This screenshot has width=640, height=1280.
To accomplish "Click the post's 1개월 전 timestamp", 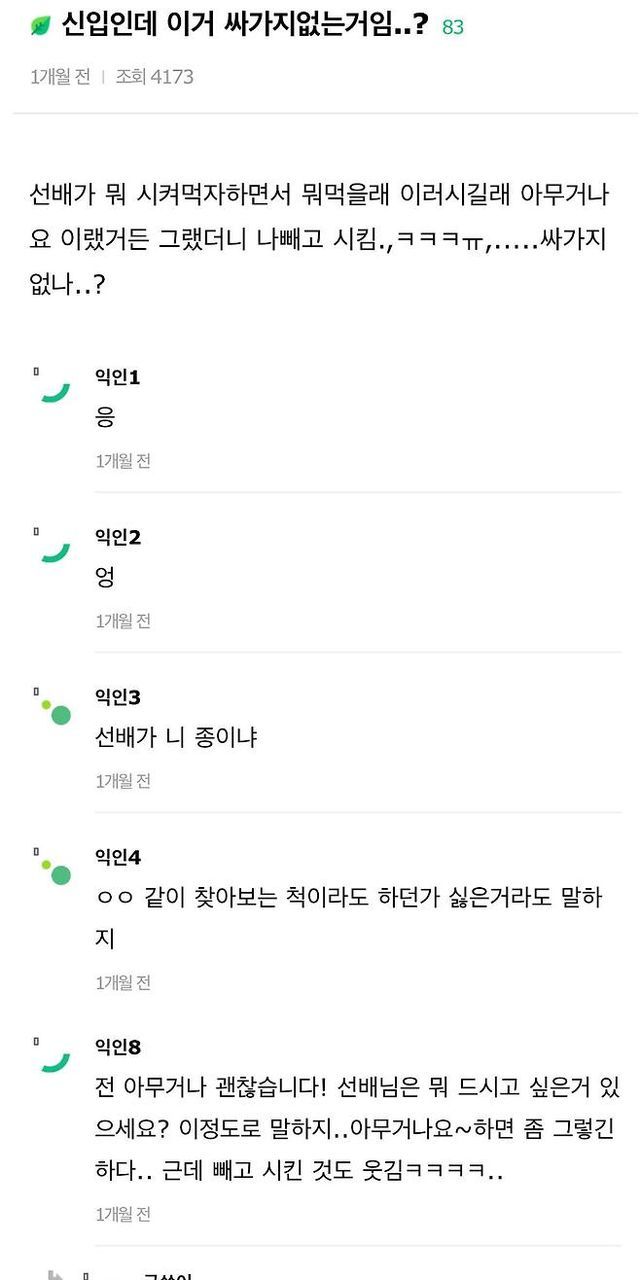I will tap(60, 77).
